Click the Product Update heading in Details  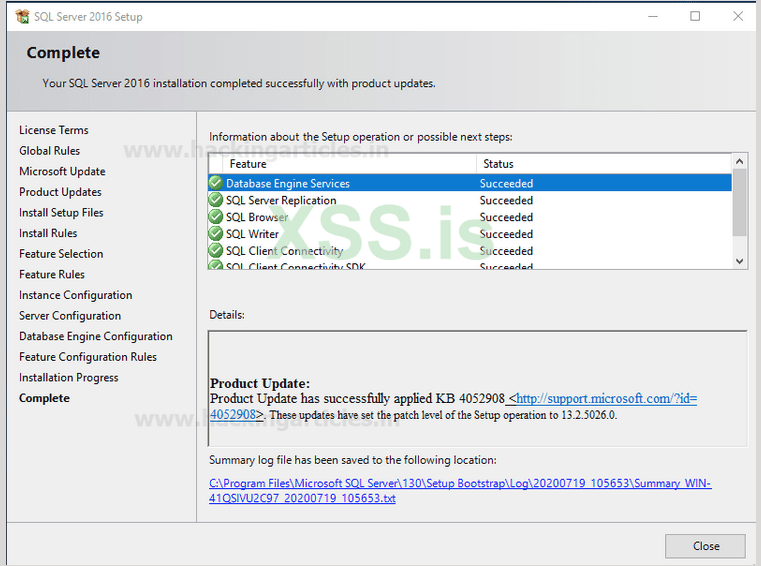pyautogui.click(x=260, y=383)
